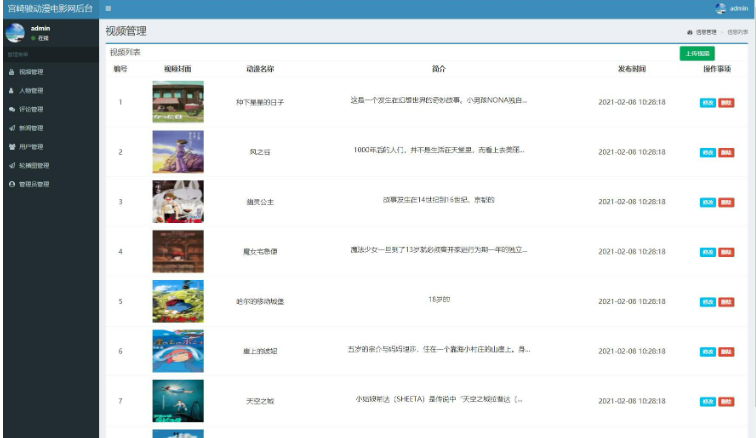Click red 删除 button for 魔女宅急便

pos(726,252)
